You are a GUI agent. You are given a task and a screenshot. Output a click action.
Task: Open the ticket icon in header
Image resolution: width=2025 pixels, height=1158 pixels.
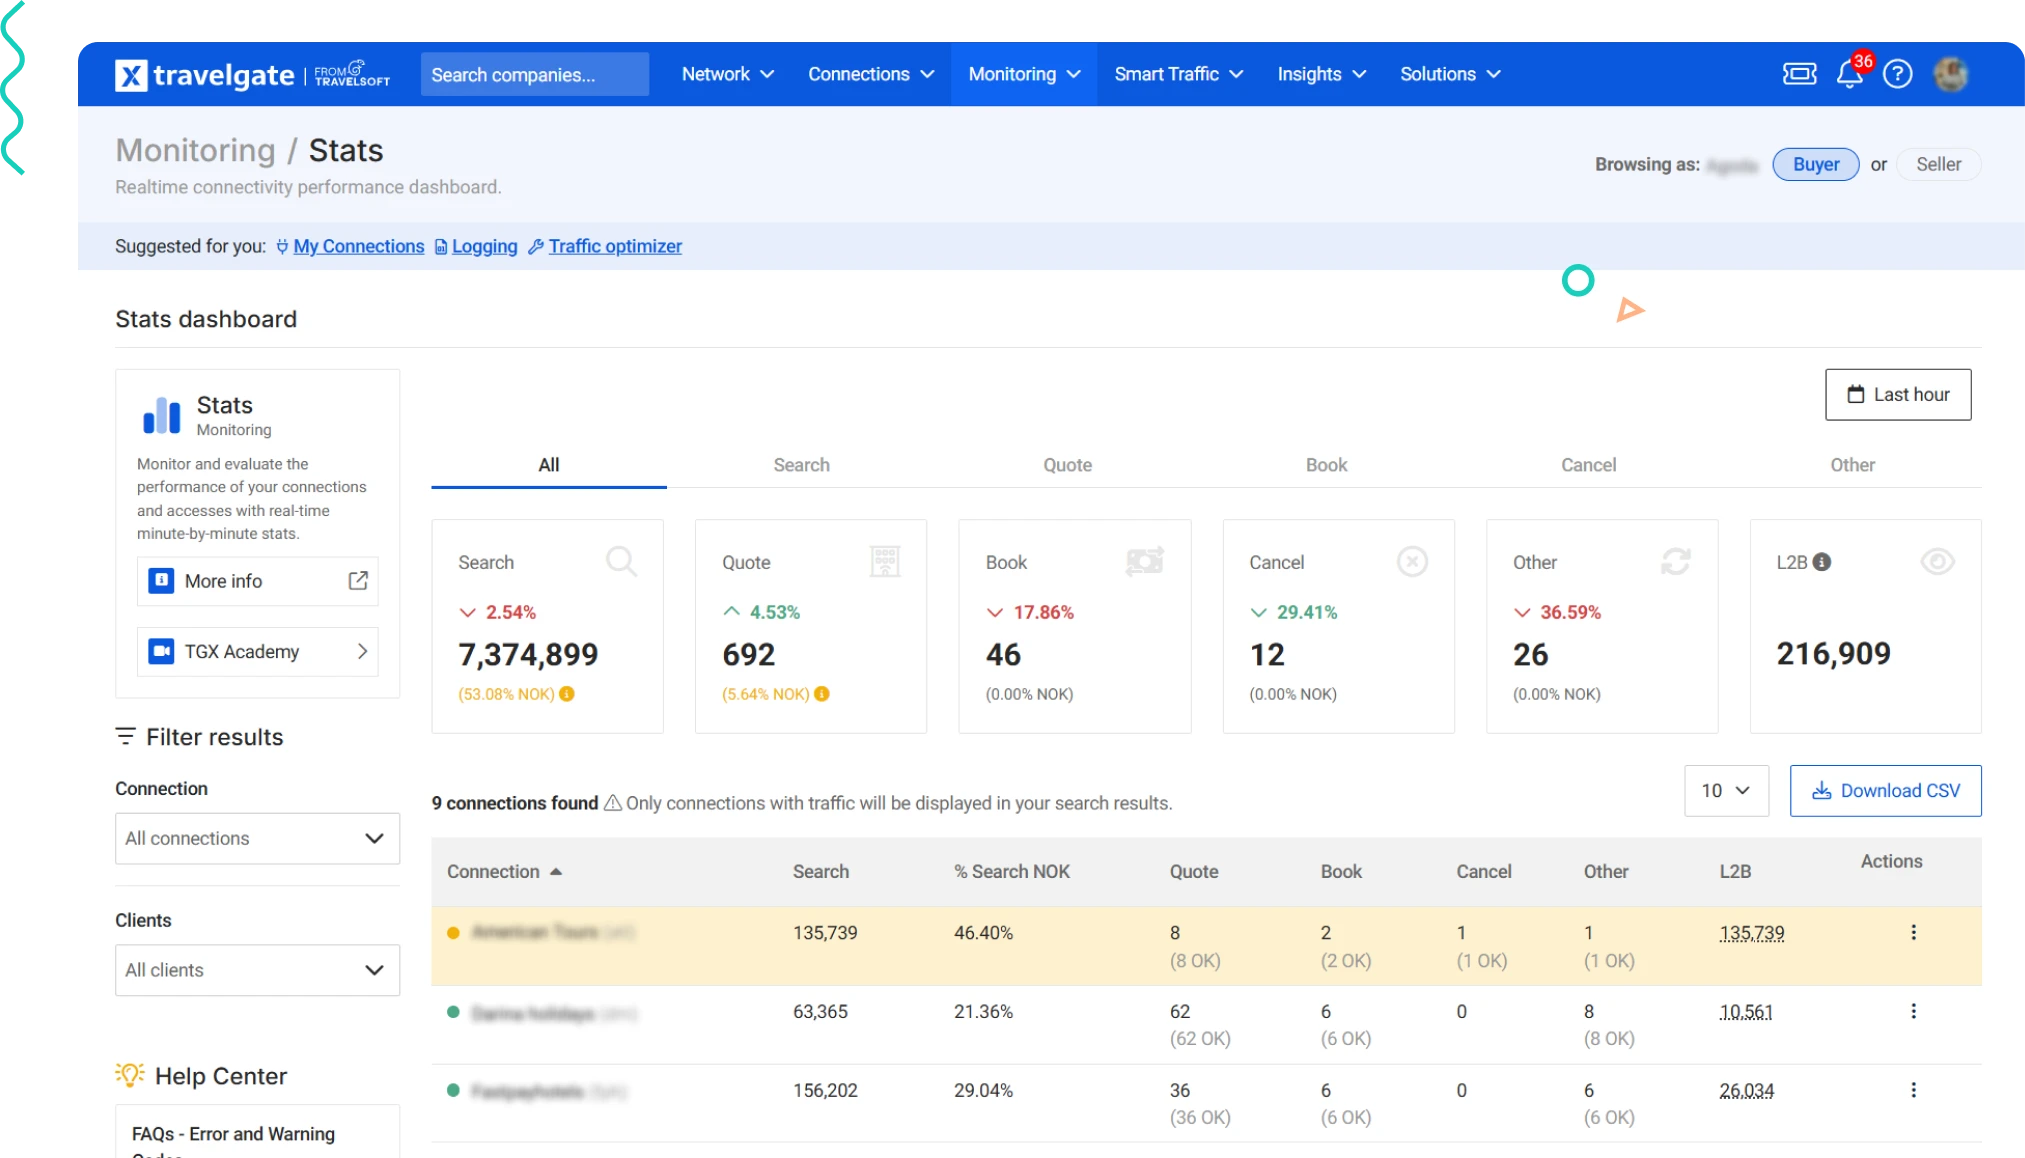[x=1799, y=74]
